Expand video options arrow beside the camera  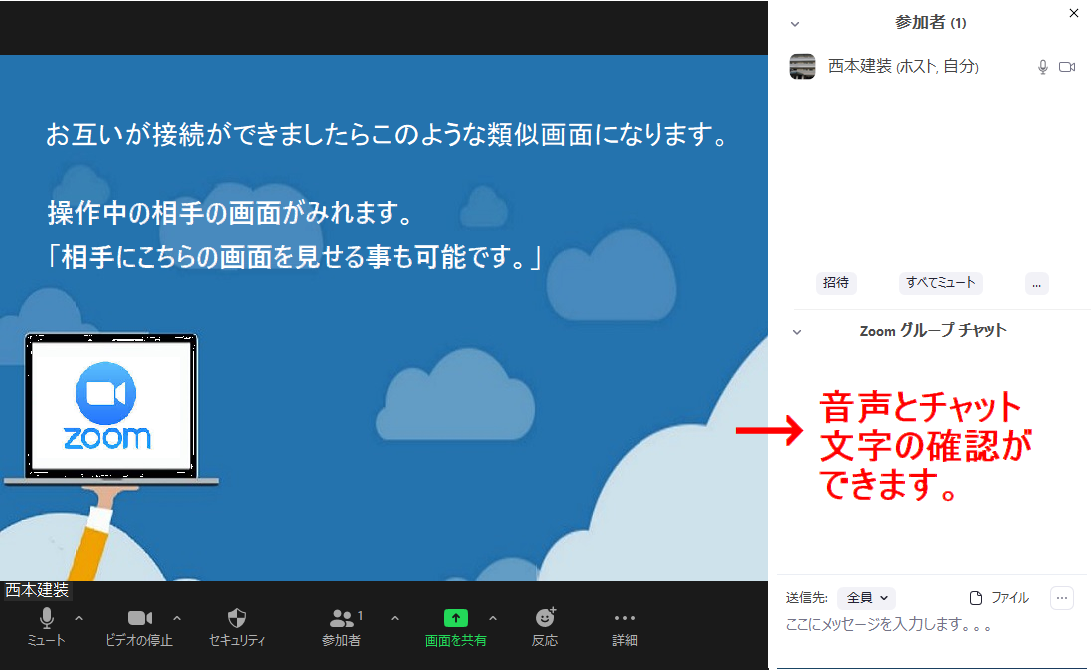pos(177,618)
